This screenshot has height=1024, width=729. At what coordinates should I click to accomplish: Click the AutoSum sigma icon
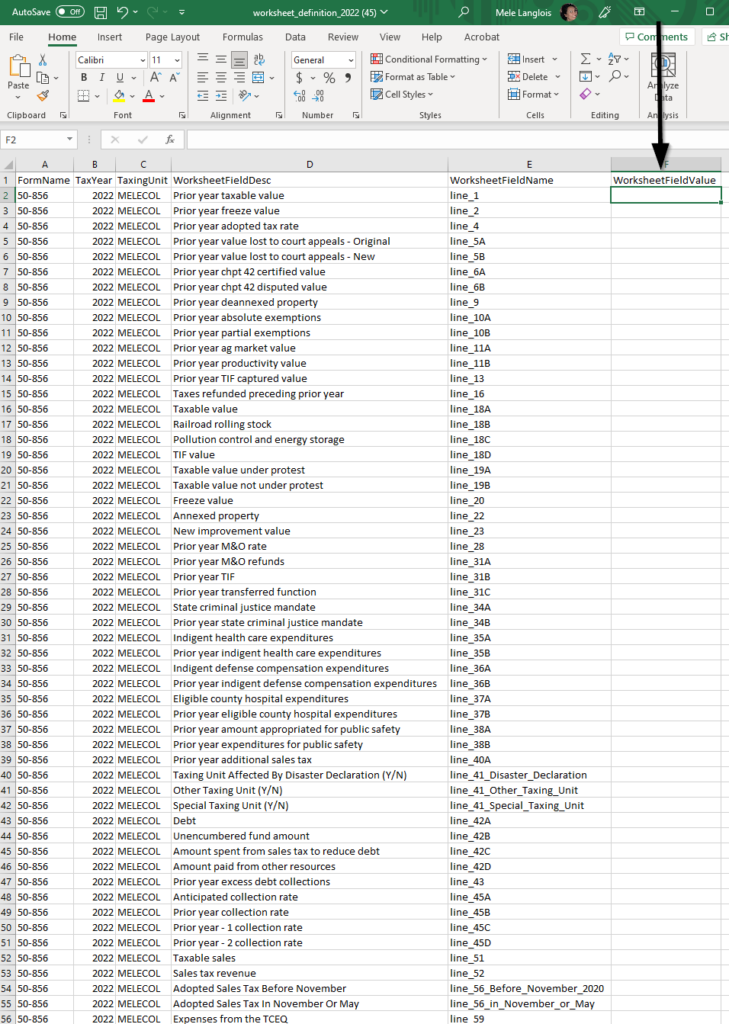click(585, 60)
